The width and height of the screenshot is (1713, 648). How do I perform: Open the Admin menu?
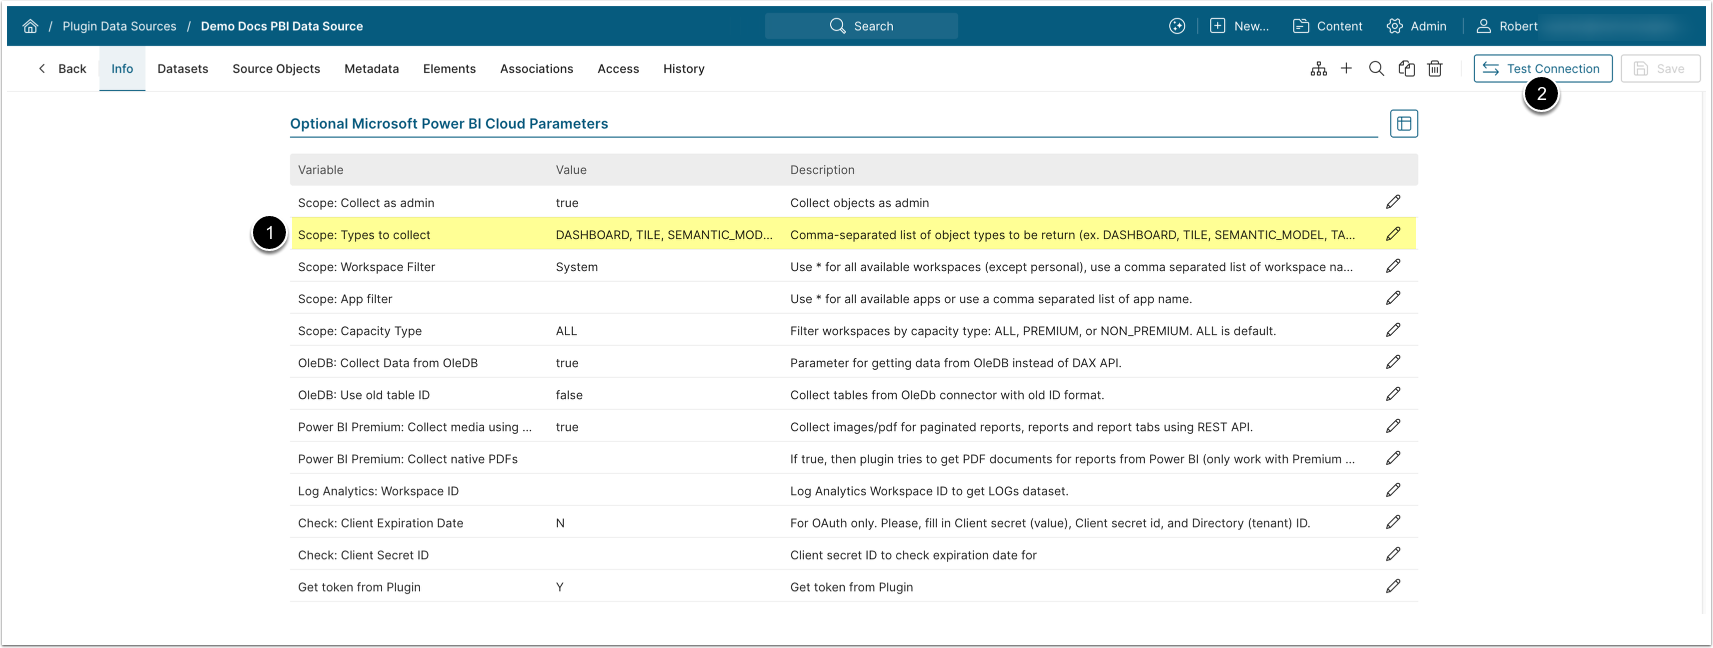coord(1416,26)
